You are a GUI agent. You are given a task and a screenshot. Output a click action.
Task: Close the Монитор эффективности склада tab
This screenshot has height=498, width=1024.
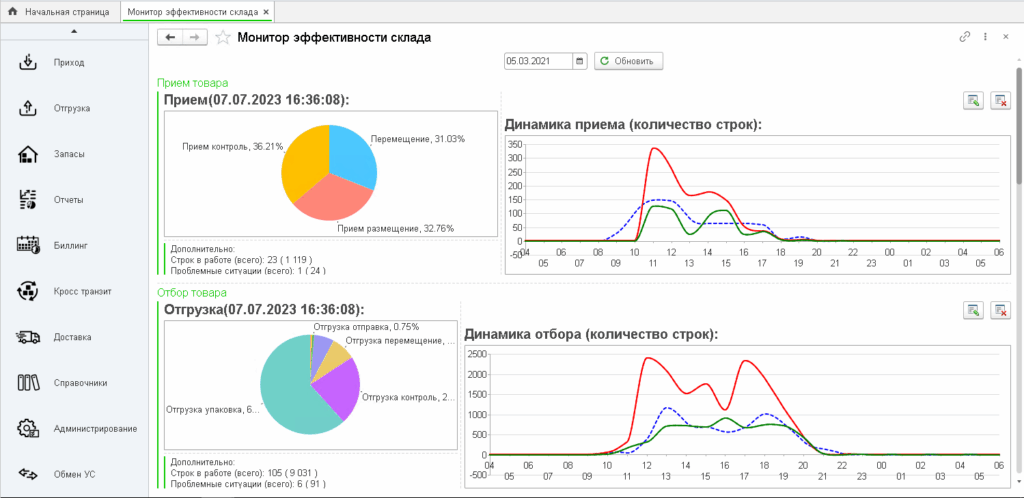[266, 11]
